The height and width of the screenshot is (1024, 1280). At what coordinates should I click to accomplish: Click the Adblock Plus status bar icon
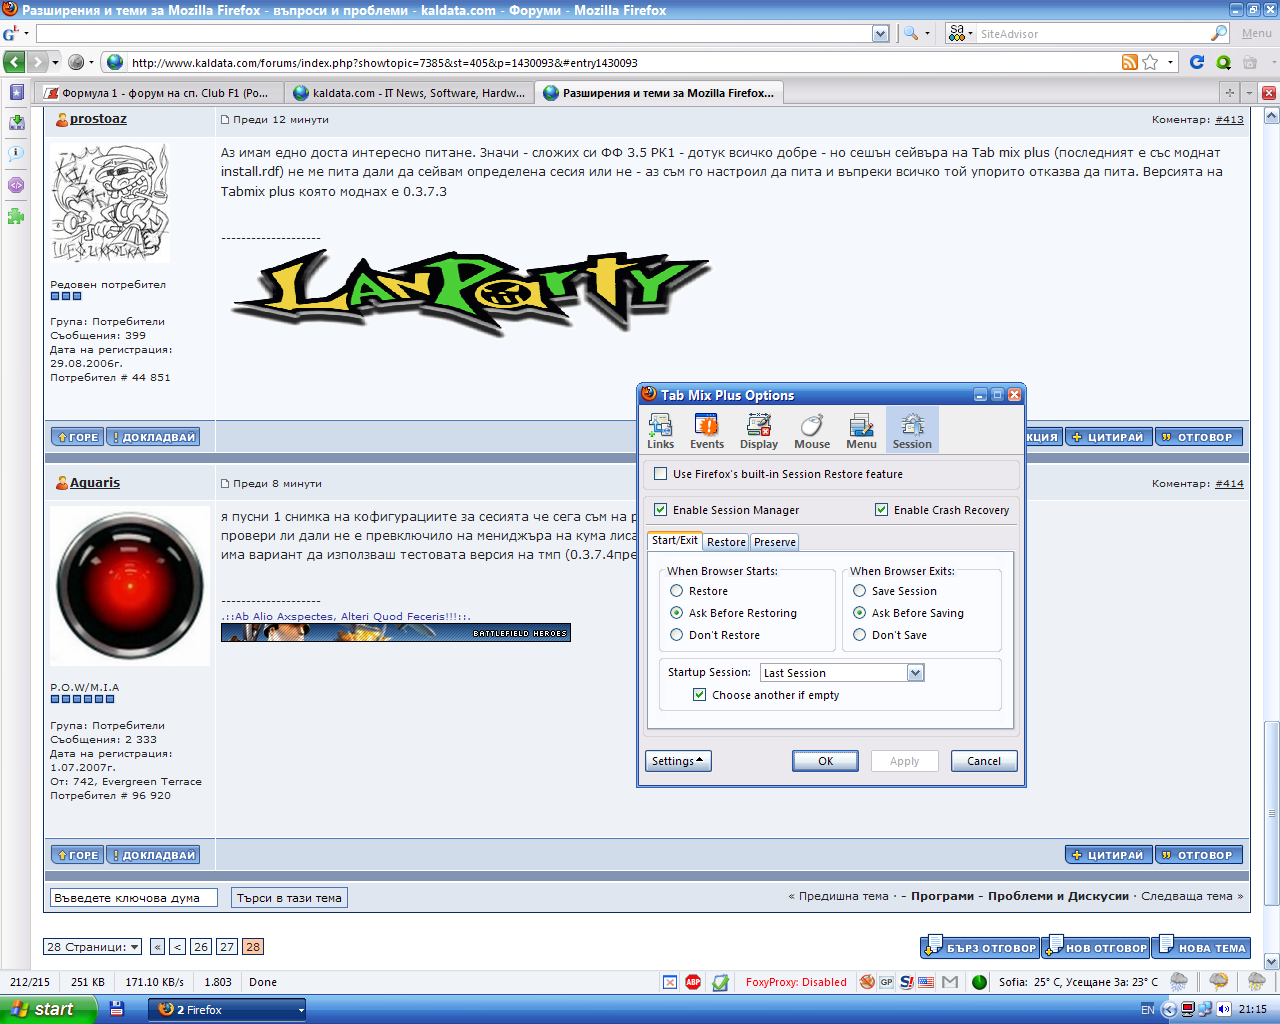pyautogui.click(x=693, y=982)
